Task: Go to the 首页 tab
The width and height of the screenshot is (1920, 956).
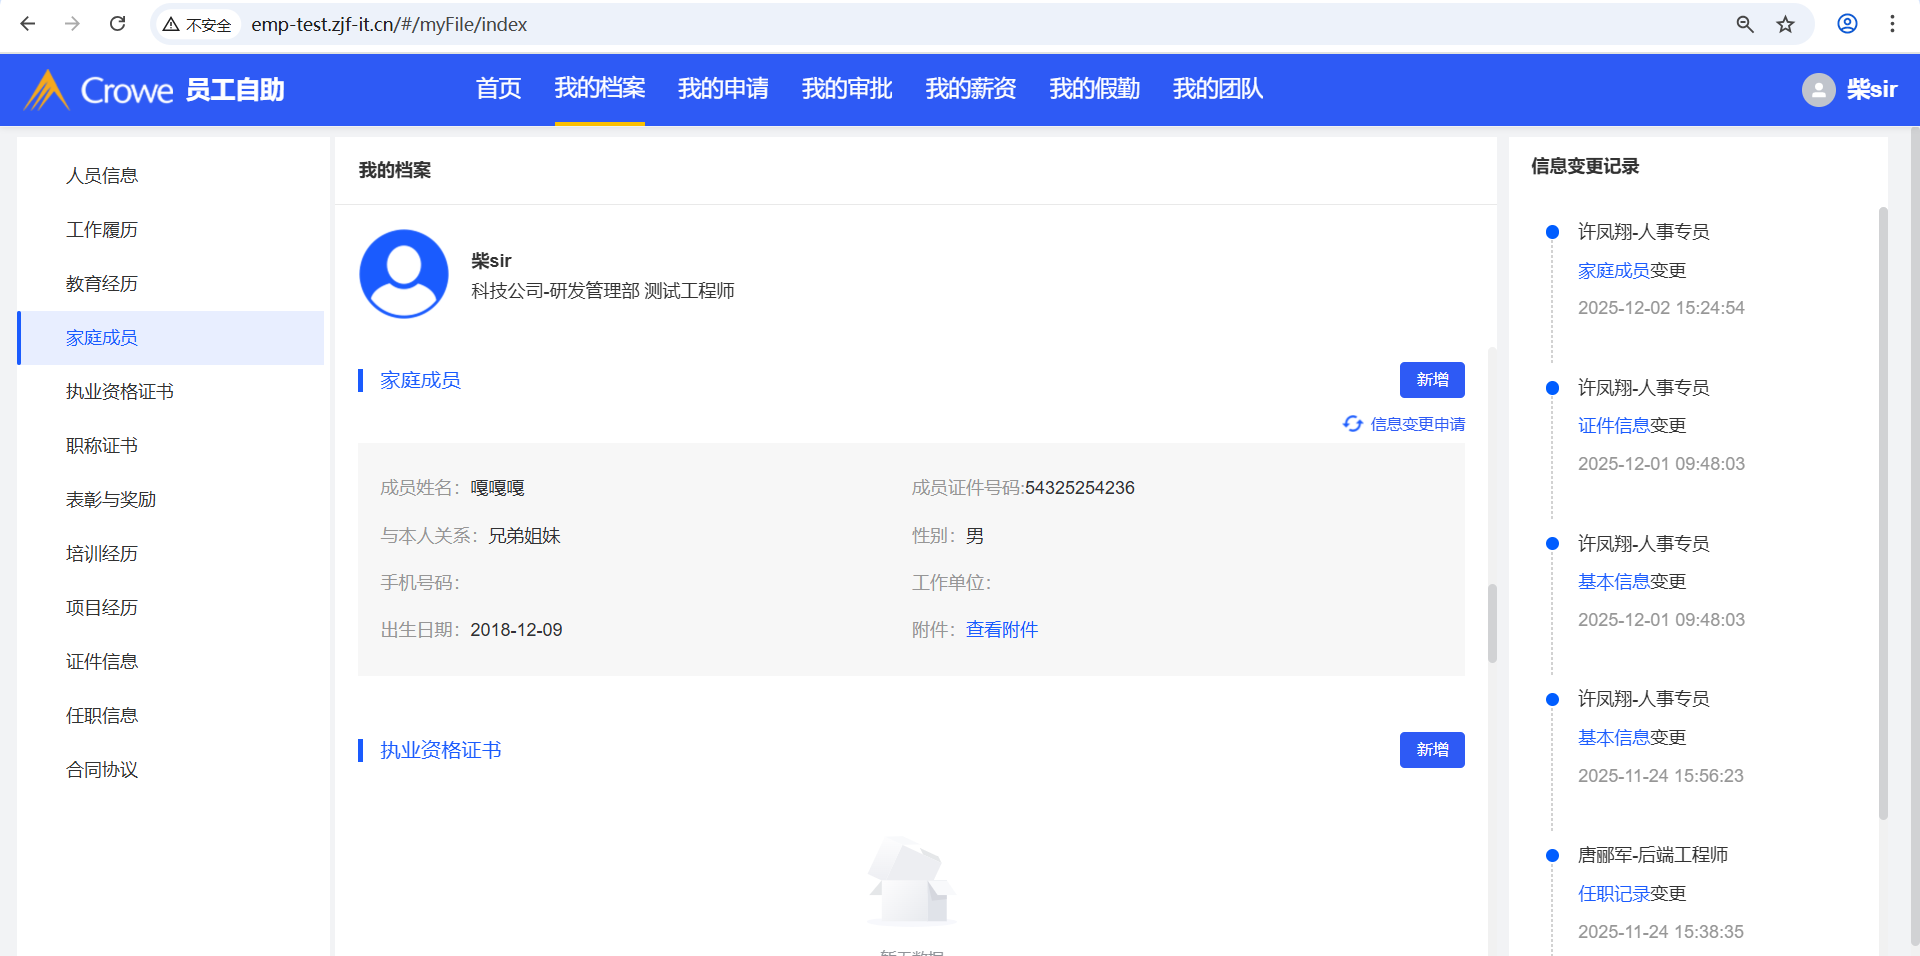Action: click(x=498, y=89)
